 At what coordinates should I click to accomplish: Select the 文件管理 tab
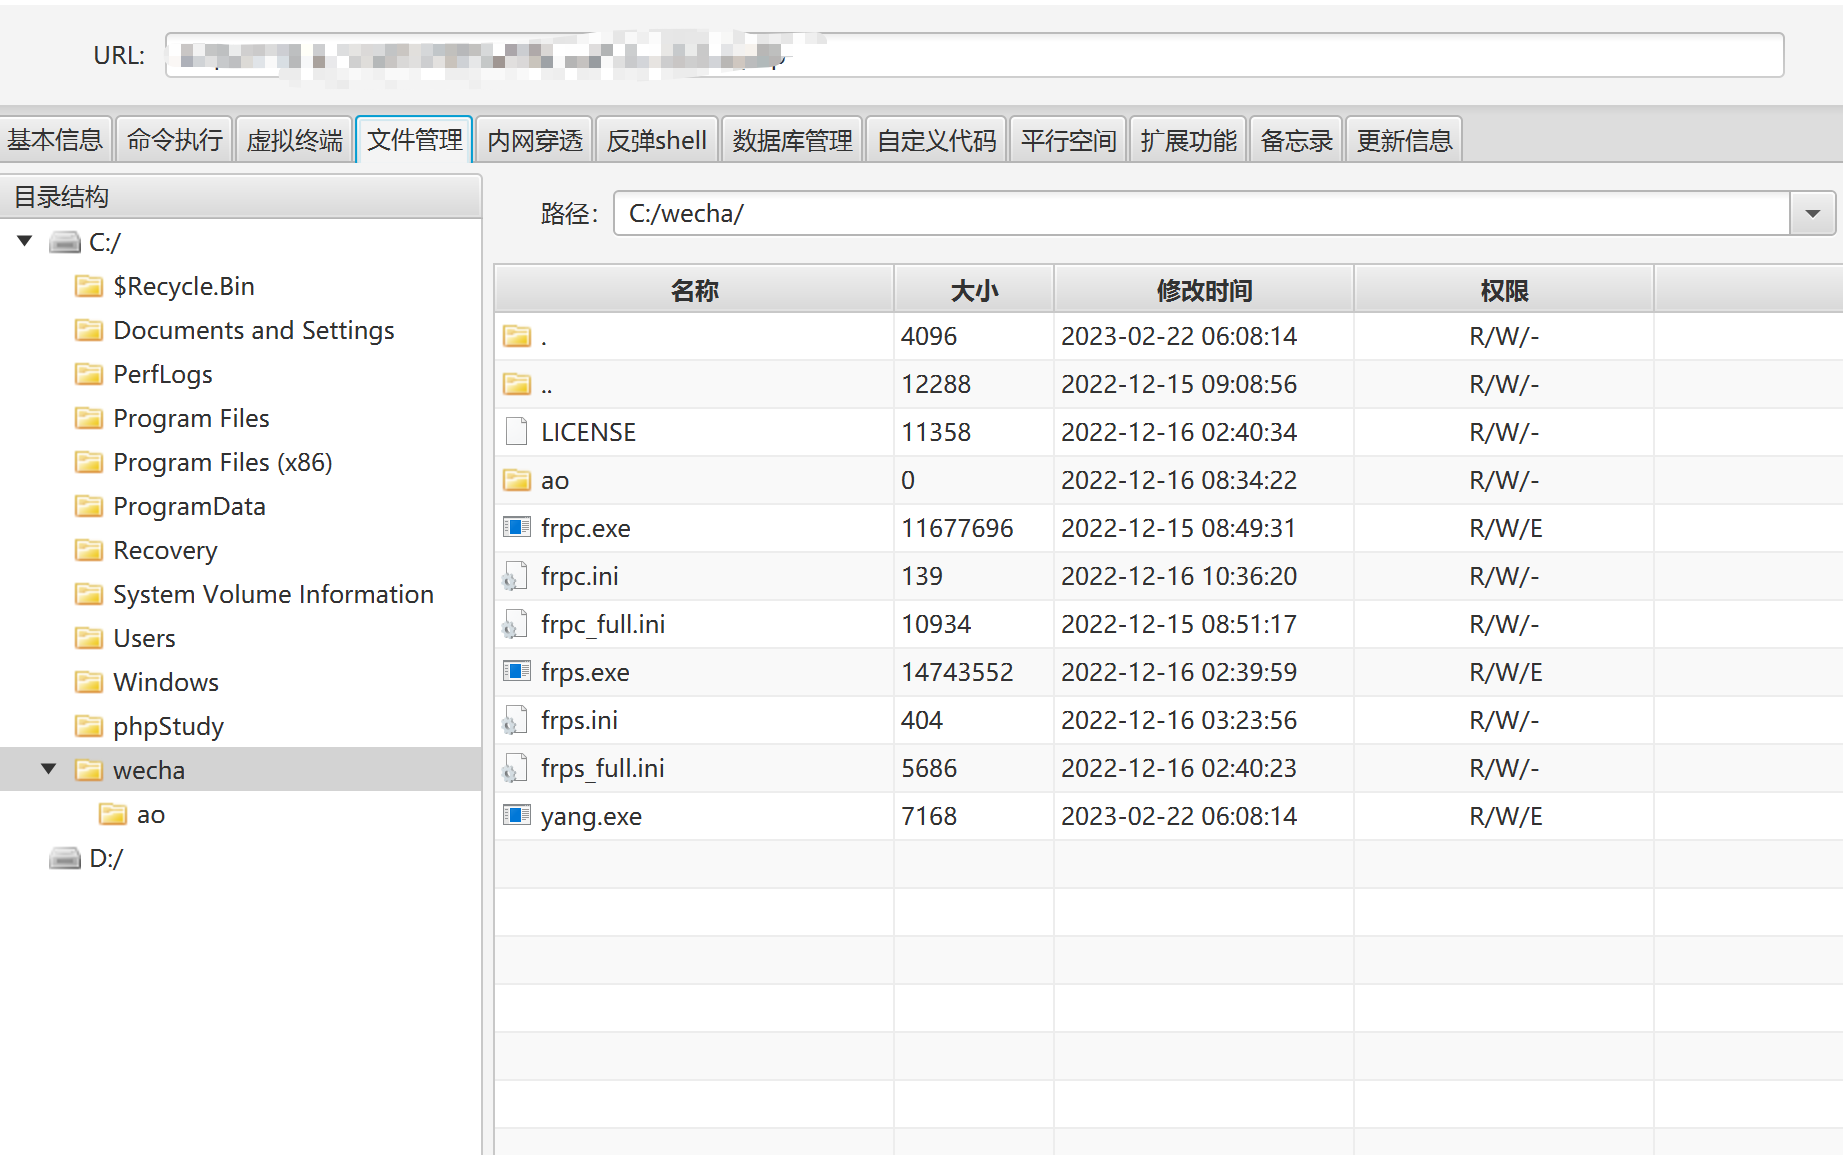click(x=414, y=140)
